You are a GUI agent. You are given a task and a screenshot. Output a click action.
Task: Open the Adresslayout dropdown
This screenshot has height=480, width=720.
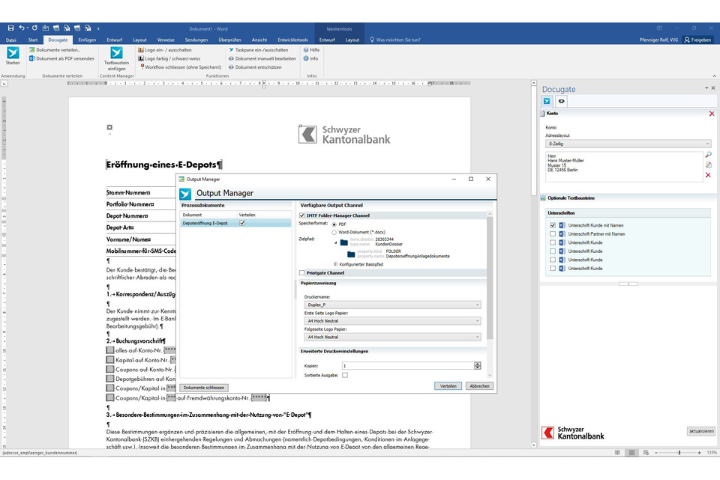(628, 144)
